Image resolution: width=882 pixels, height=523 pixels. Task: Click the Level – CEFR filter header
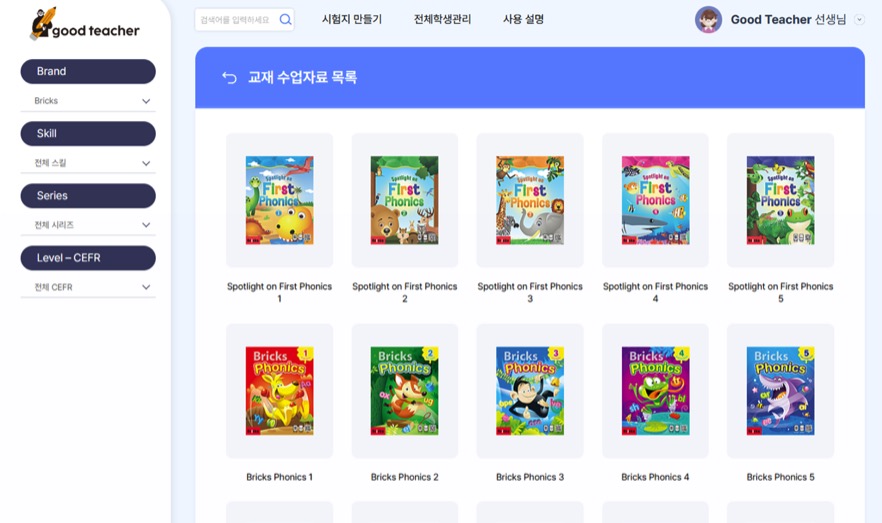click(x=88, y=258)
